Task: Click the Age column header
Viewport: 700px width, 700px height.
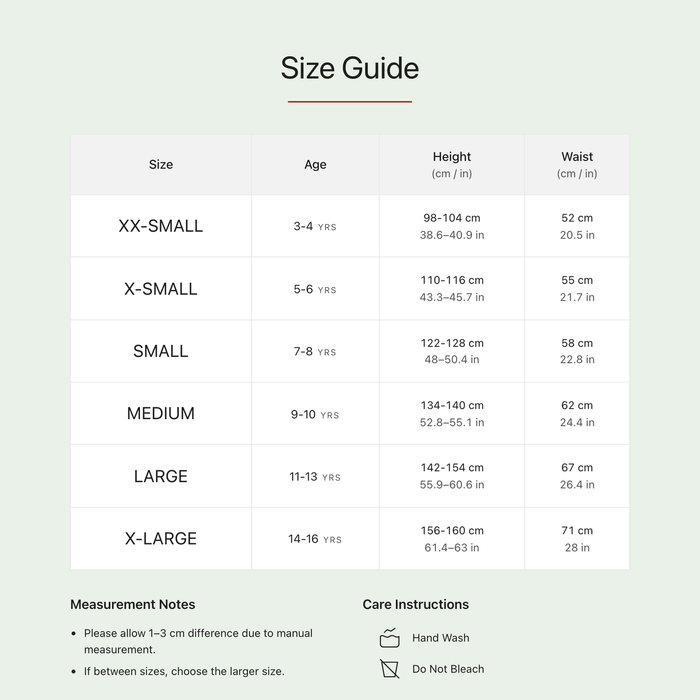Action: [315, 164]
